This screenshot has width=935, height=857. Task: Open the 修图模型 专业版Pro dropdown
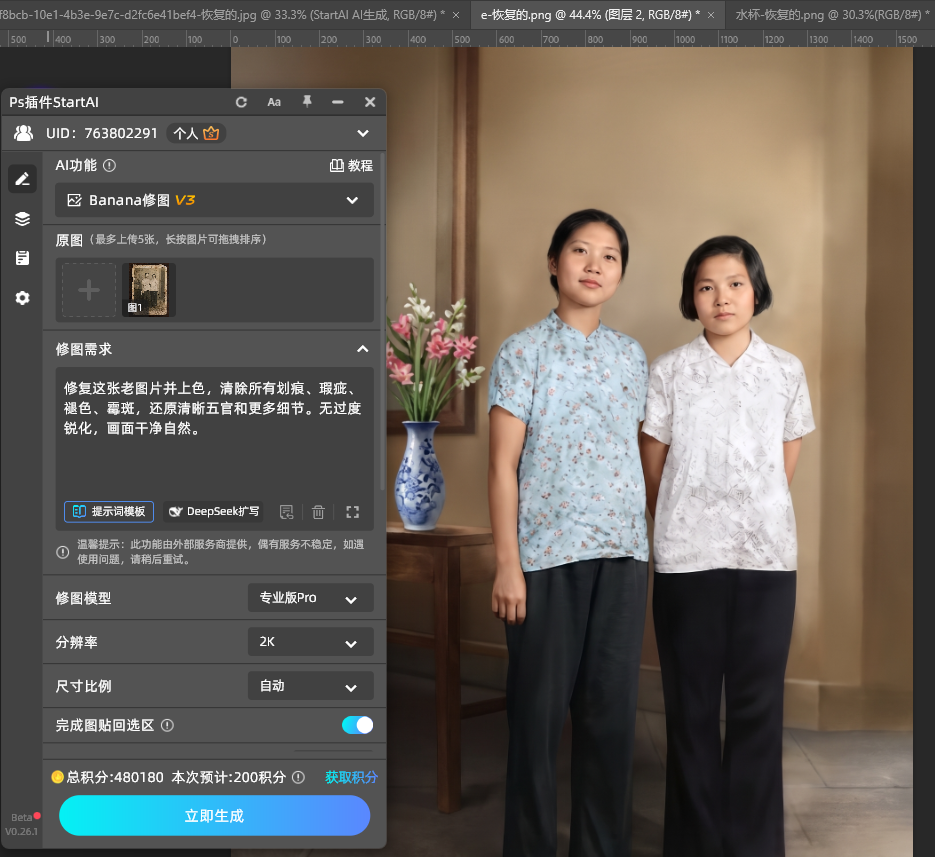point(311,598)
